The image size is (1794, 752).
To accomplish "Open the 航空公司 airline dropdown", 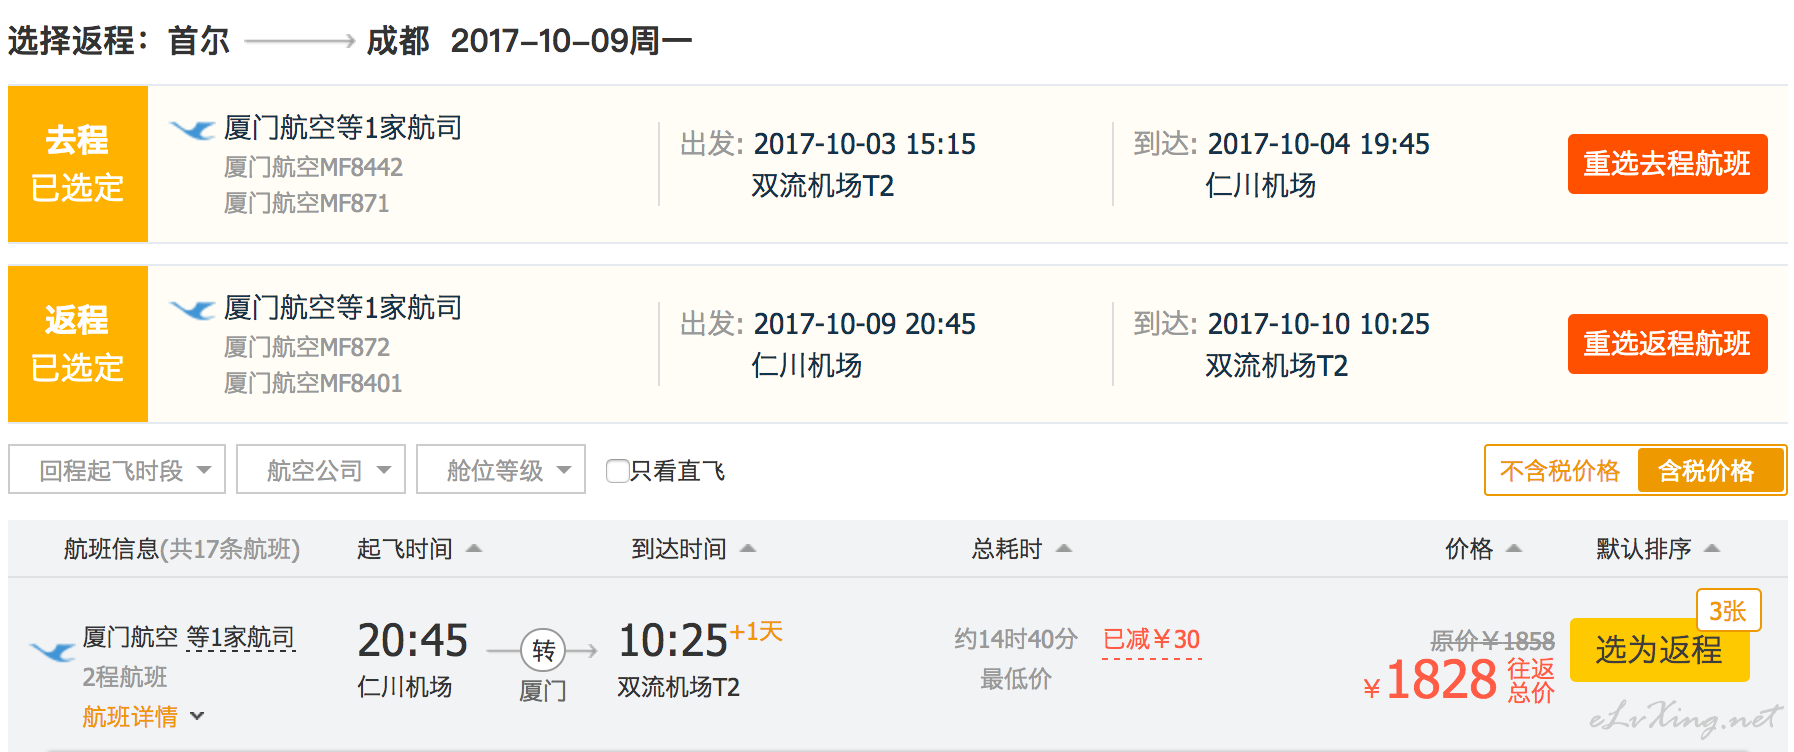I will 321,469.
